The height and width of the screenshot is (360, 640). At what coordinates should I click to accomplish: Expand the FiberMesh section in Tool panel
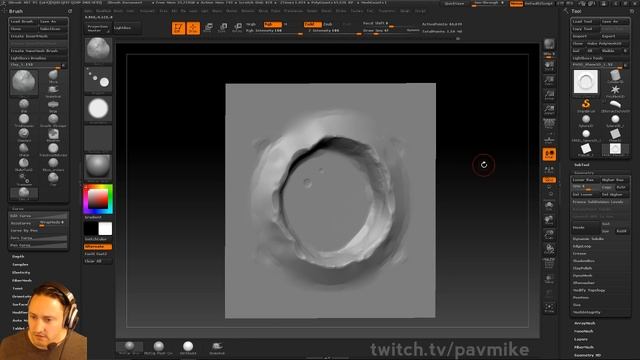click(584, 347)
